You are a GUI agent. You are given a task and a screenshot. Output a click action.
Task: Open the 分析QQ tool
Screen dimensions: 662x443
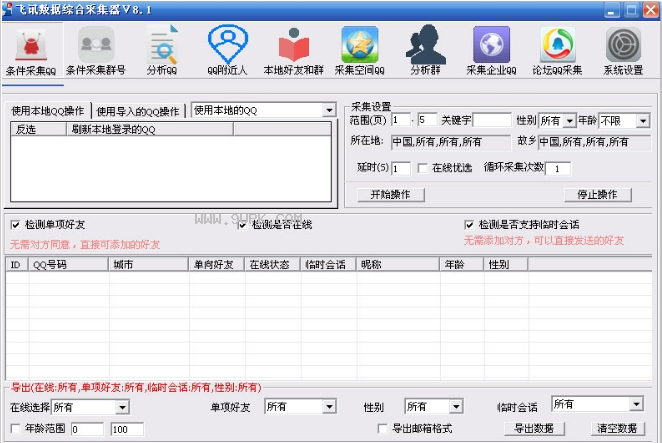pos(162,52)
